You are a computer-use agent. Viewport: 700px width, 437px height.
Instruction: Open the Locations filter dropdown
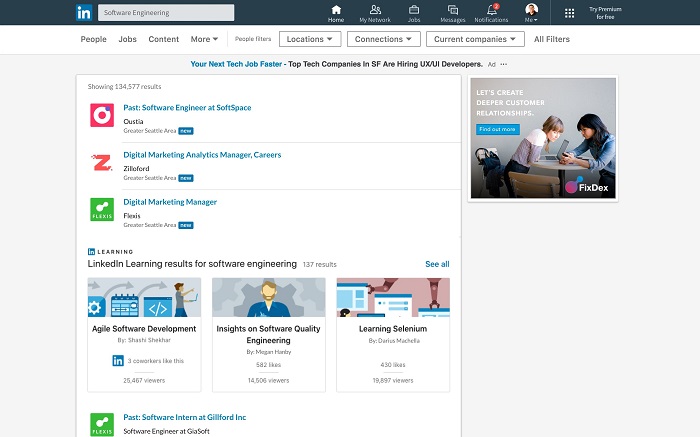[310, 39]
